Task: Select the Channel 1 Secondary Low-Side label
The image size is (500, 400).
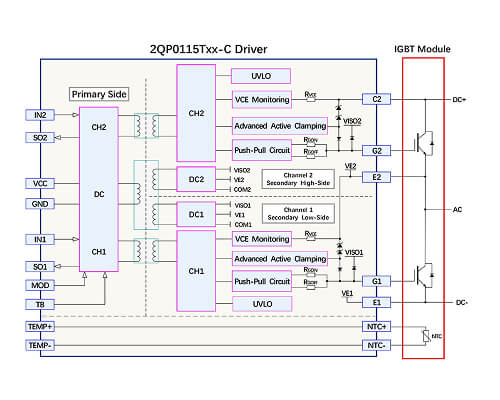Action: tap(298, 214)
